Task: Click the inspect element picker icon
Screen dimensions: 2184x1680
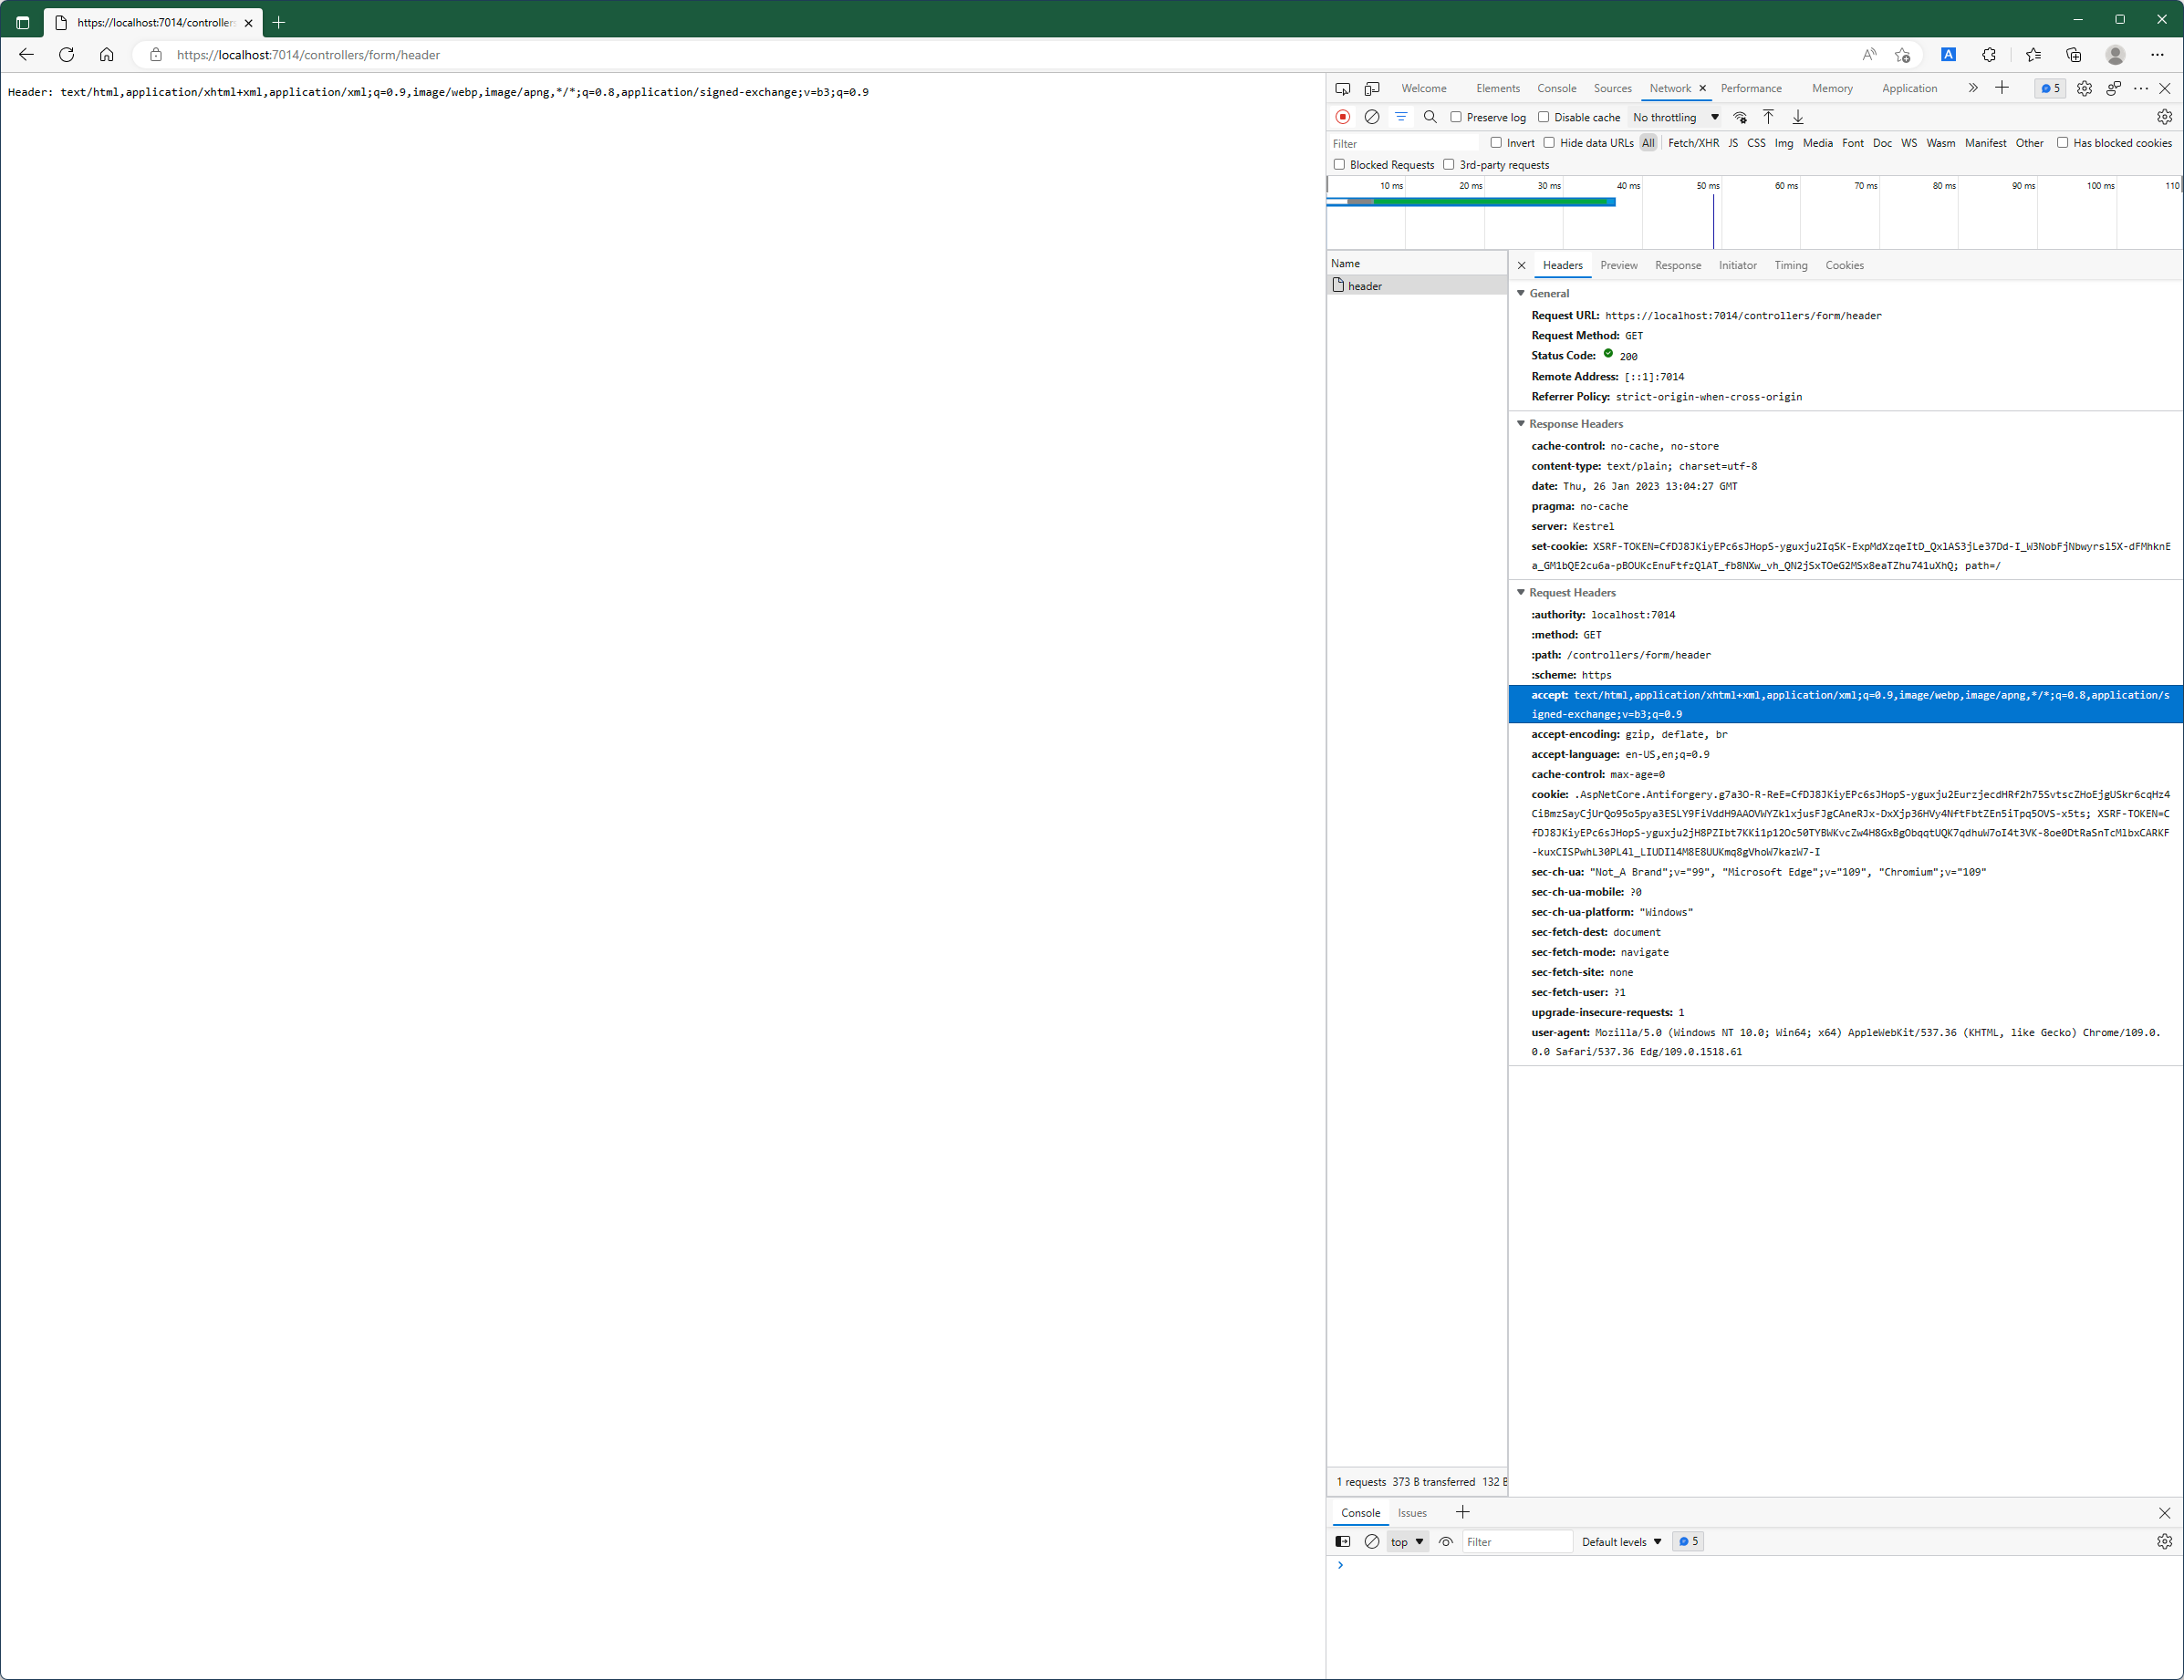Action: 1343,88
